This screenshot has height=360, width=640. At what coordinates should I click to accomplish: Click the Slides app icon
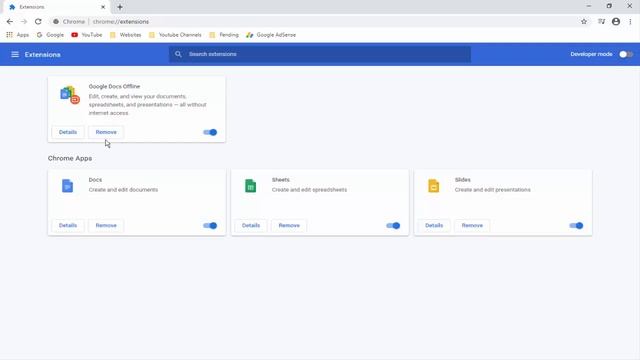[433, 186]
